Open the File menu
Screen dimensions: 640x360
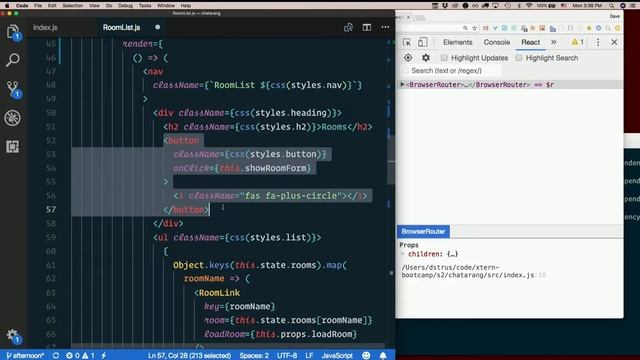coord(38,6)
